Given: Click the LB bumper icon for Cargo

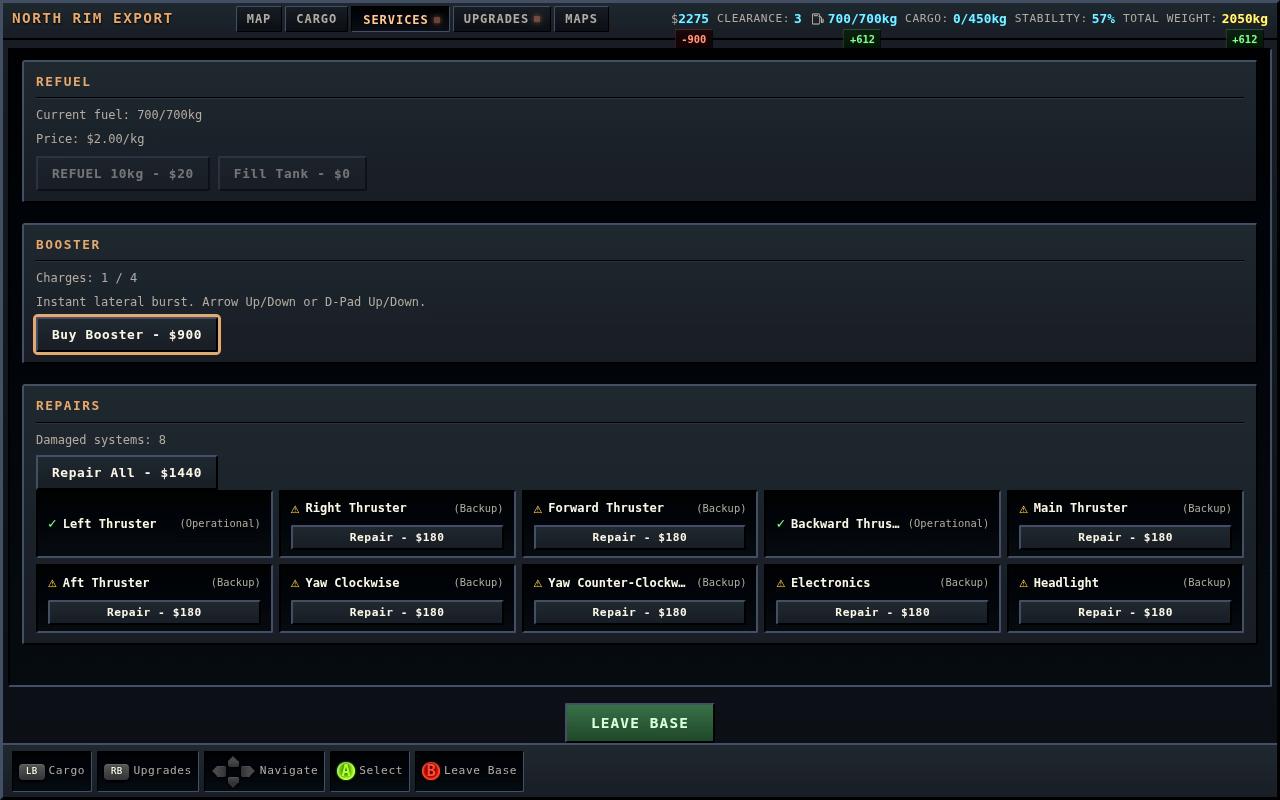Looking at the screenshot, I should point(32,771).
